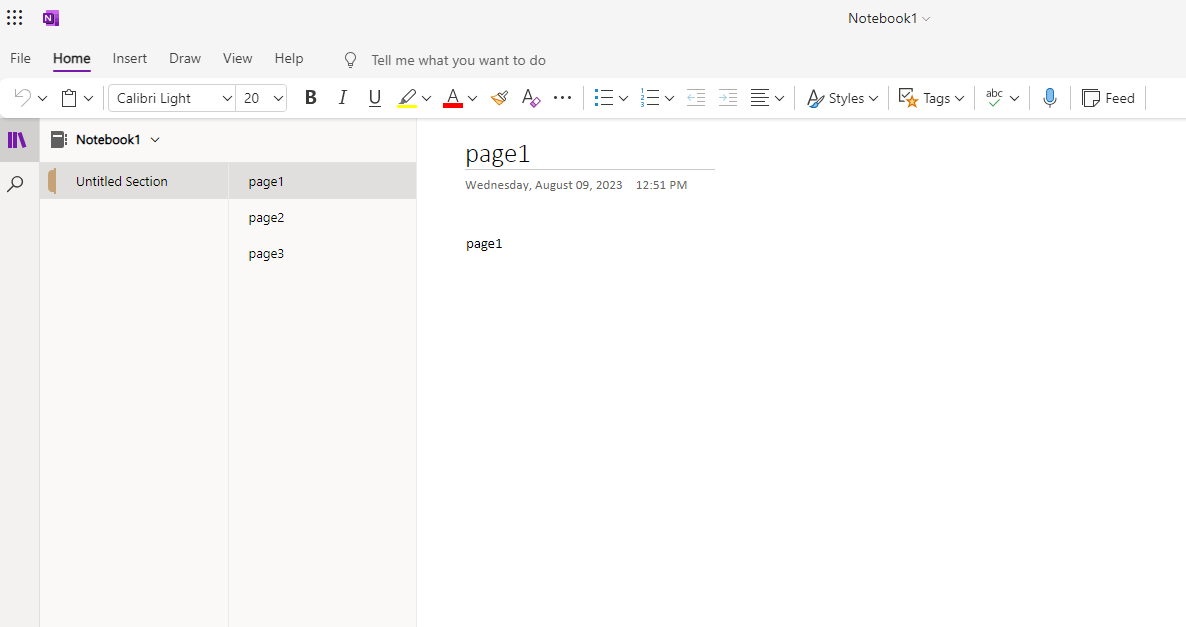This screenshot has width=1186, height=627.
Task: Open the search in the sidebar
Action: click(x=18, y=183)
